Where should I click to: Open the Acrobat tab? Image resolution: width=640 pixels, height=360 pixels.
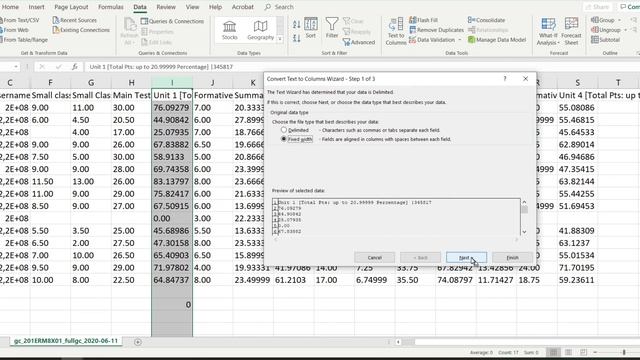click(242, 7)
